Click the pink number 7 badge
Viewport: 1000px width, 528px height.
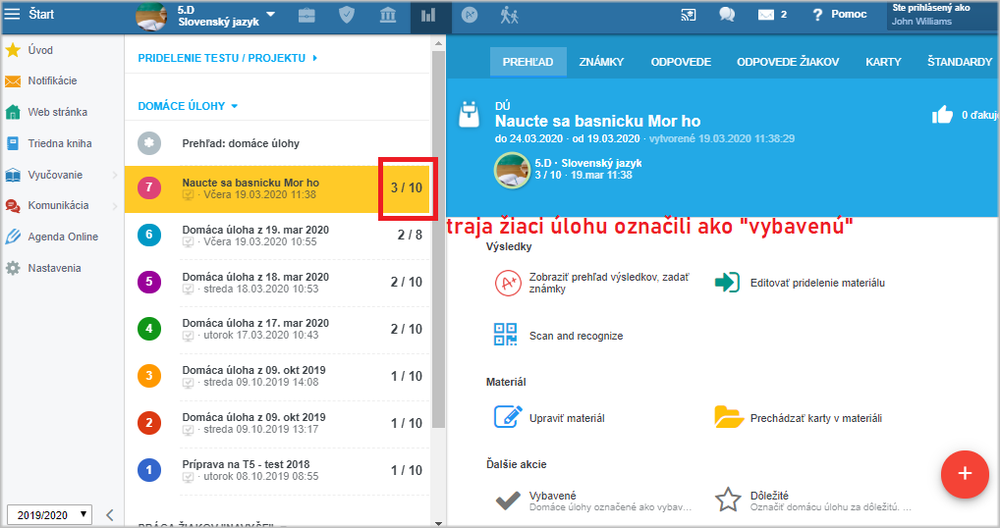[x=149, y=187]
